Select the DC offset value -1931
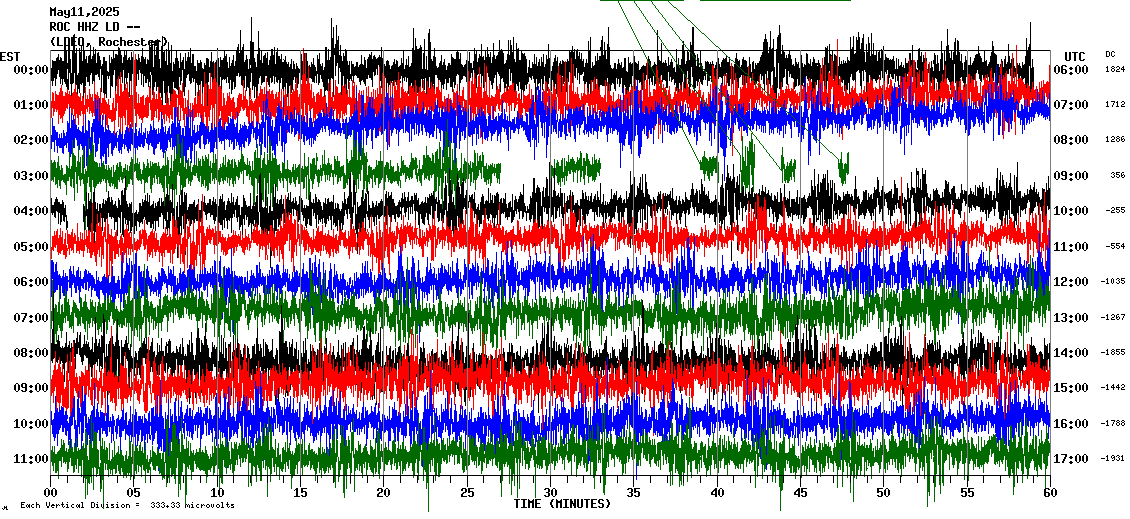Image resolution: width=1130 pixels, height=519 pixels. point(1114,459)
